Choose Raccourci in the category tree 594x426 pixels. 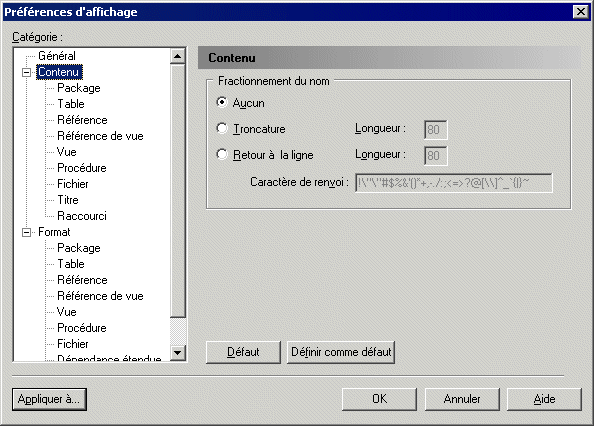click(x=82, y=216)
